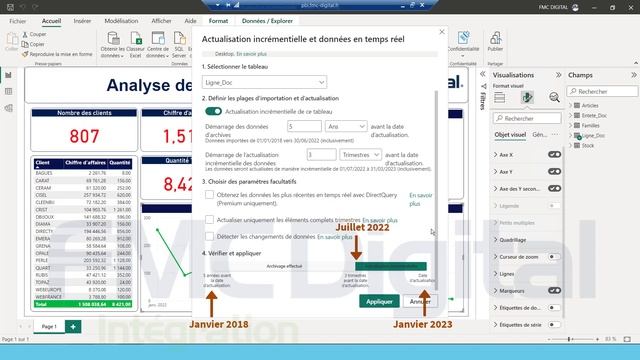
Task: Turn off the incremental refresh toggle
Action: (x=213, y=111)
